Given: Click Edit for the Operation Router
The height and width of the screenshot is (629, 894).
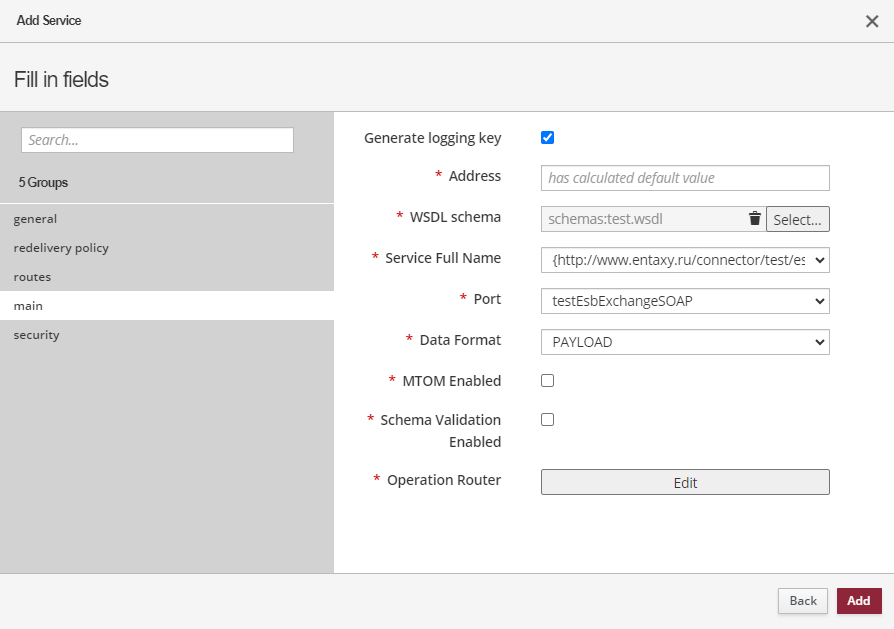Looking at the screenshot, I should (x=684, y=482).
